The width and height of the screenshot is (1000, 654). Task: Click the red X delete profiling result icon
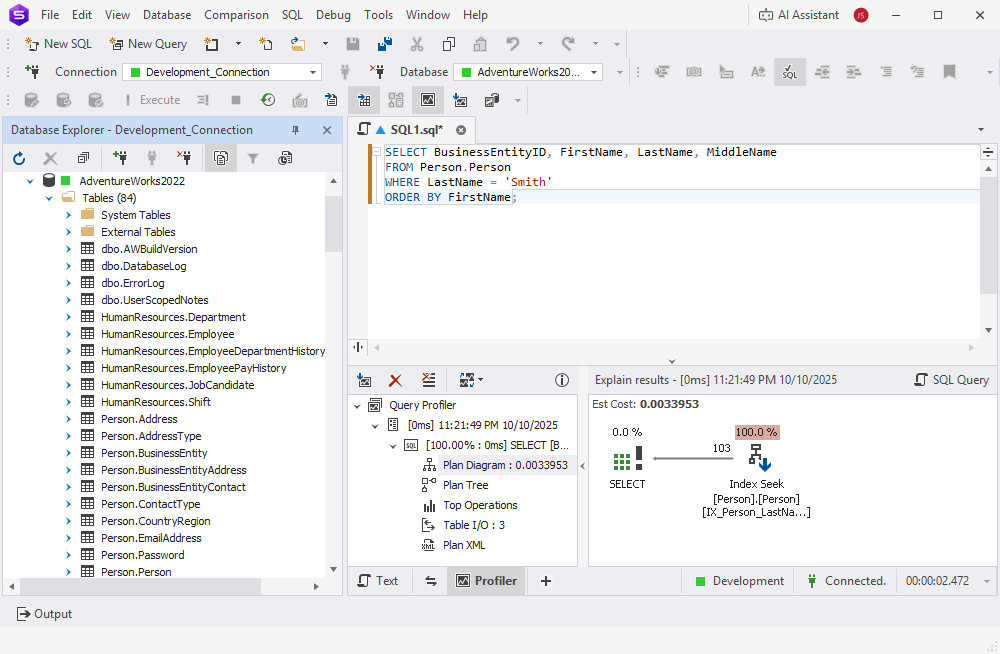tap(395, 380)
